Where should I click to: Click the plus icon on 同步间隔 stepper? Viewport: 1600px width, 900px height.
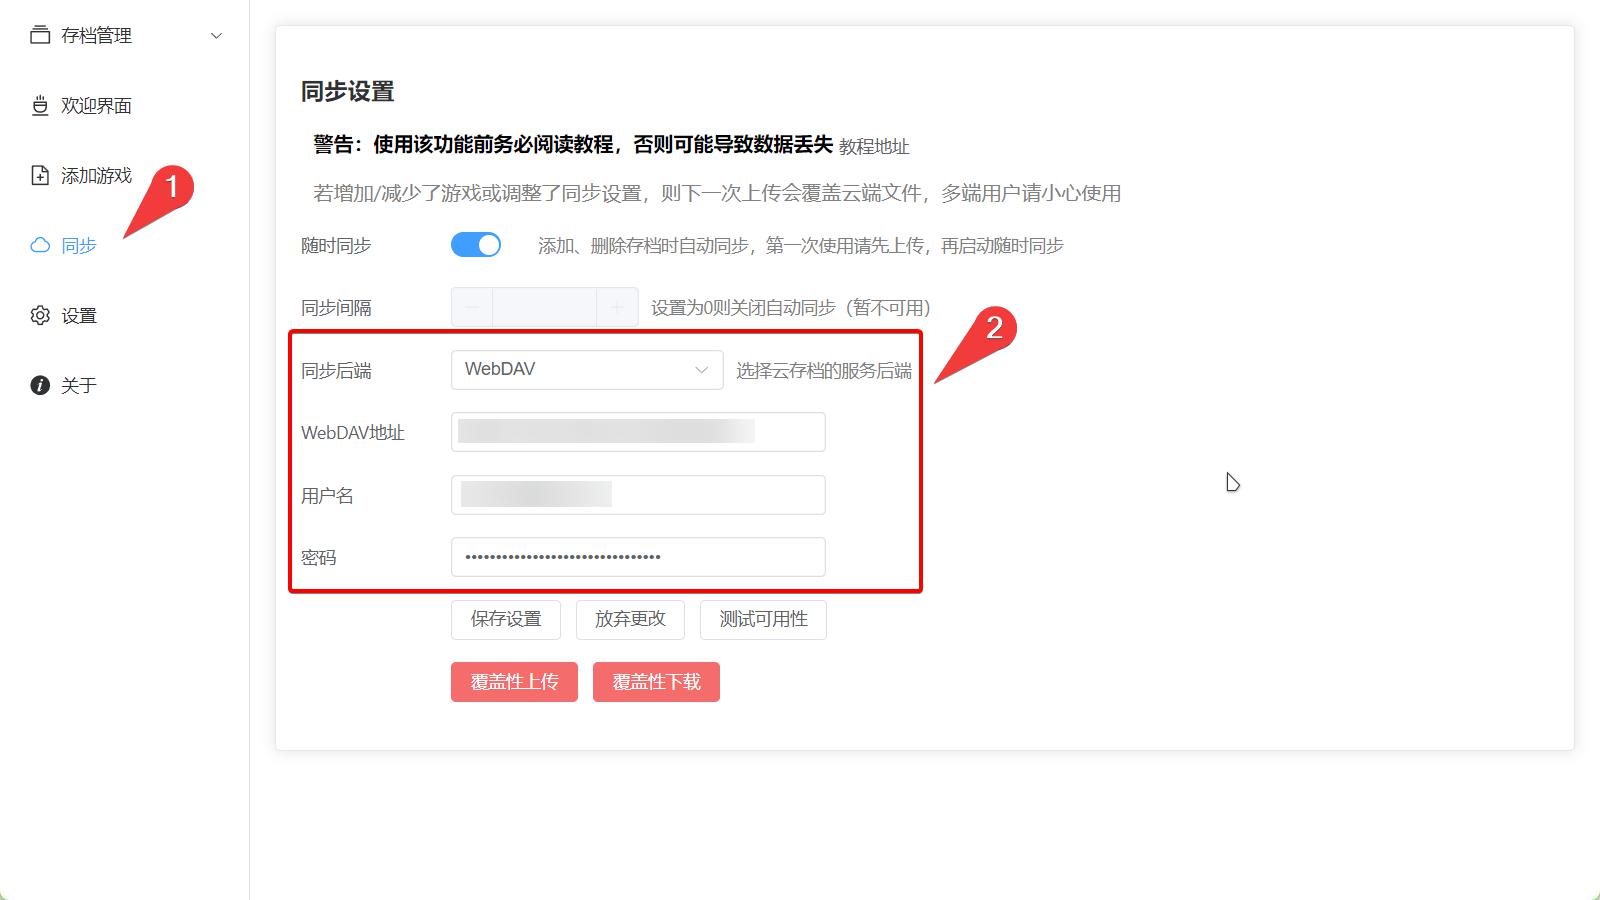[x=619, y=307]
